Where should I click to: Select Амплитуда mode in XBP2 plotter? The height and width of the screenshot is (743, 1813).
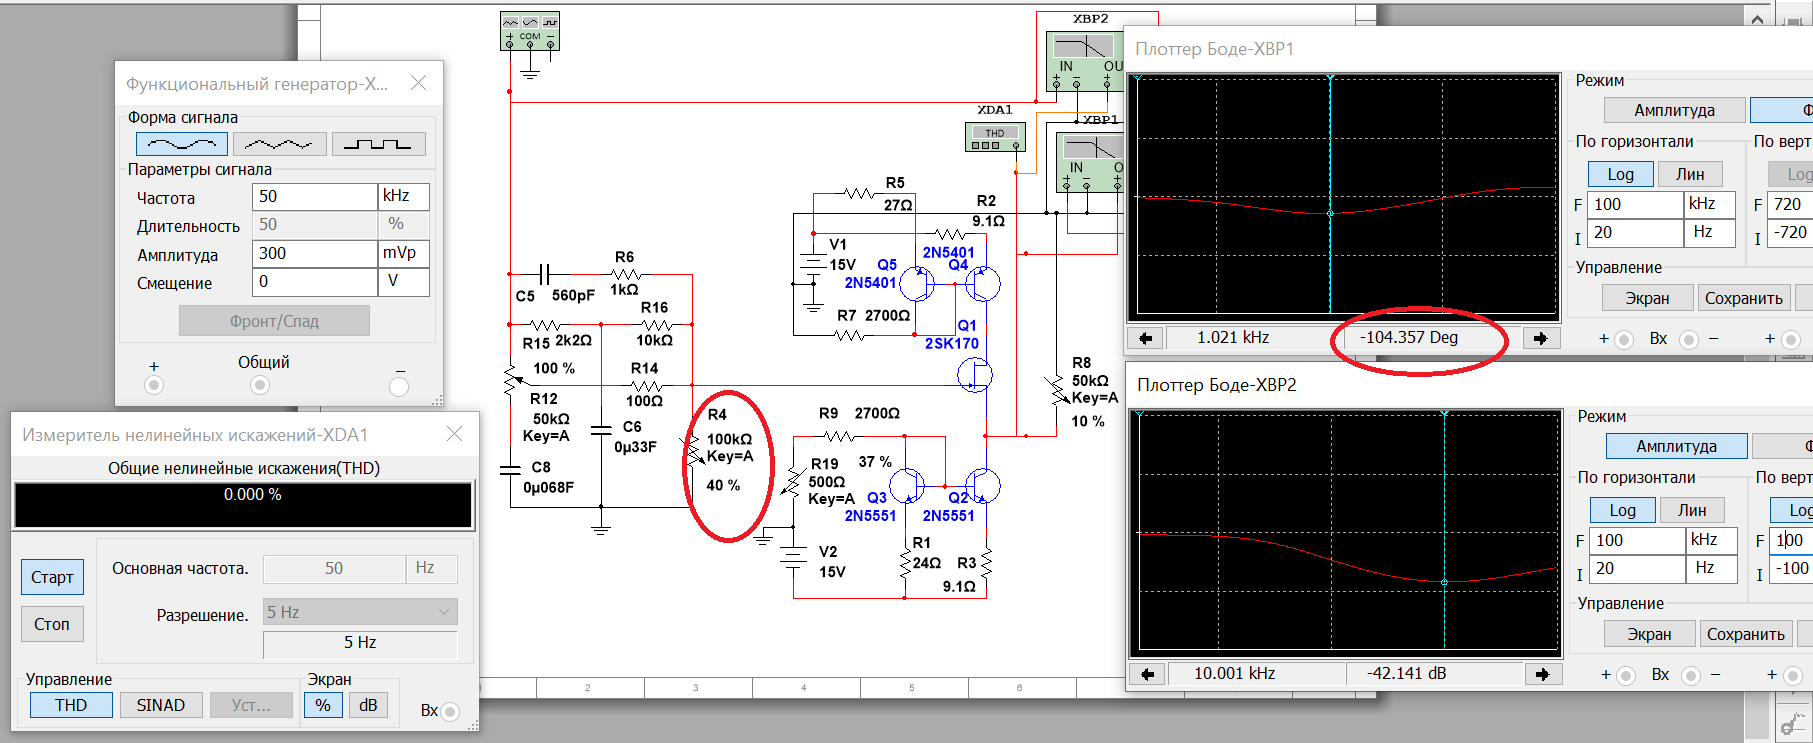click(1677, 446)
